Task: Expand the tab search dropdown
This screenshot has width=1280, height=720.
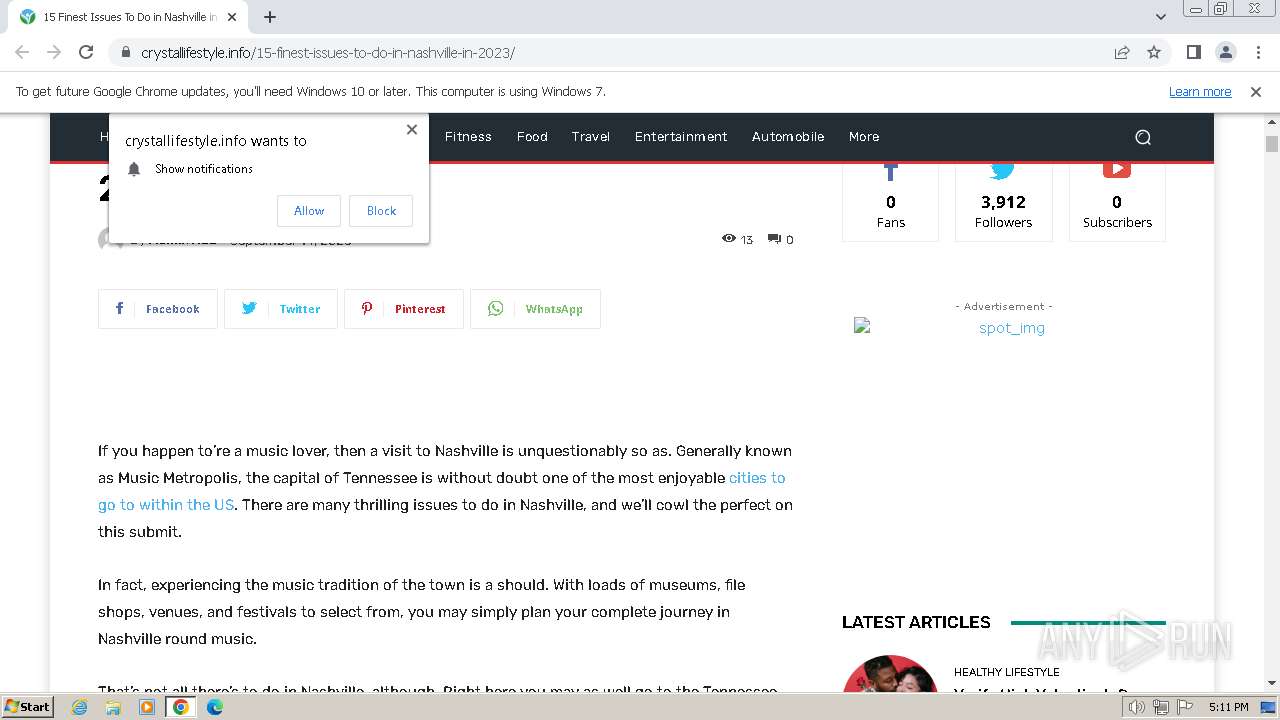Action: tap(1161, 17)
